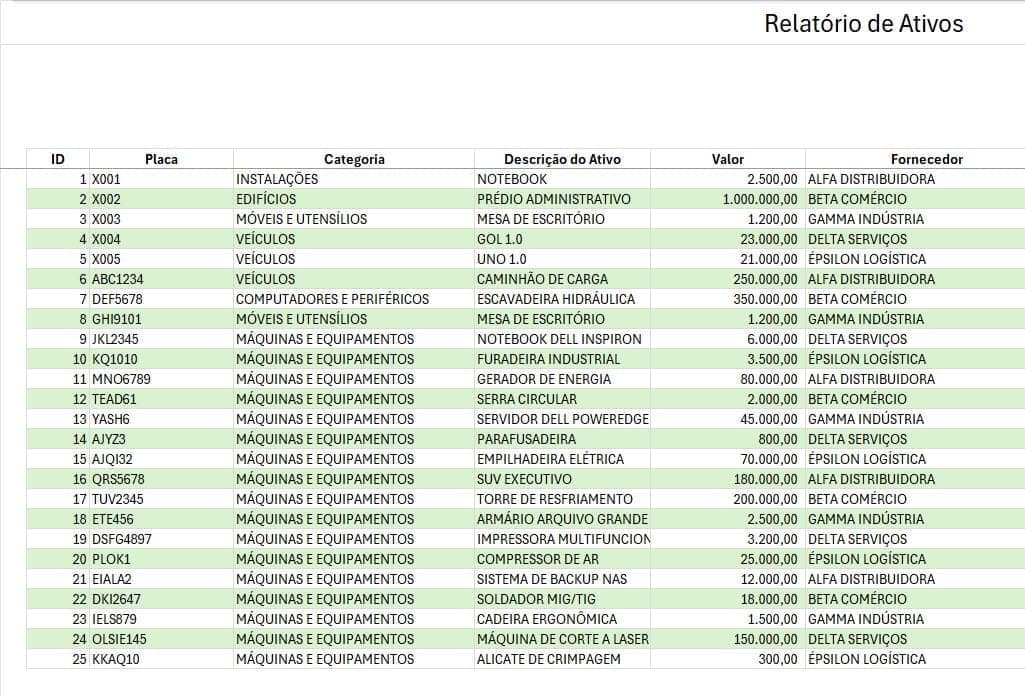Click the NOTEBOOK DELL INSPIRON cell
This screenshot has width=1025, height=696.
pyautogui.click(x=562, y=339)
